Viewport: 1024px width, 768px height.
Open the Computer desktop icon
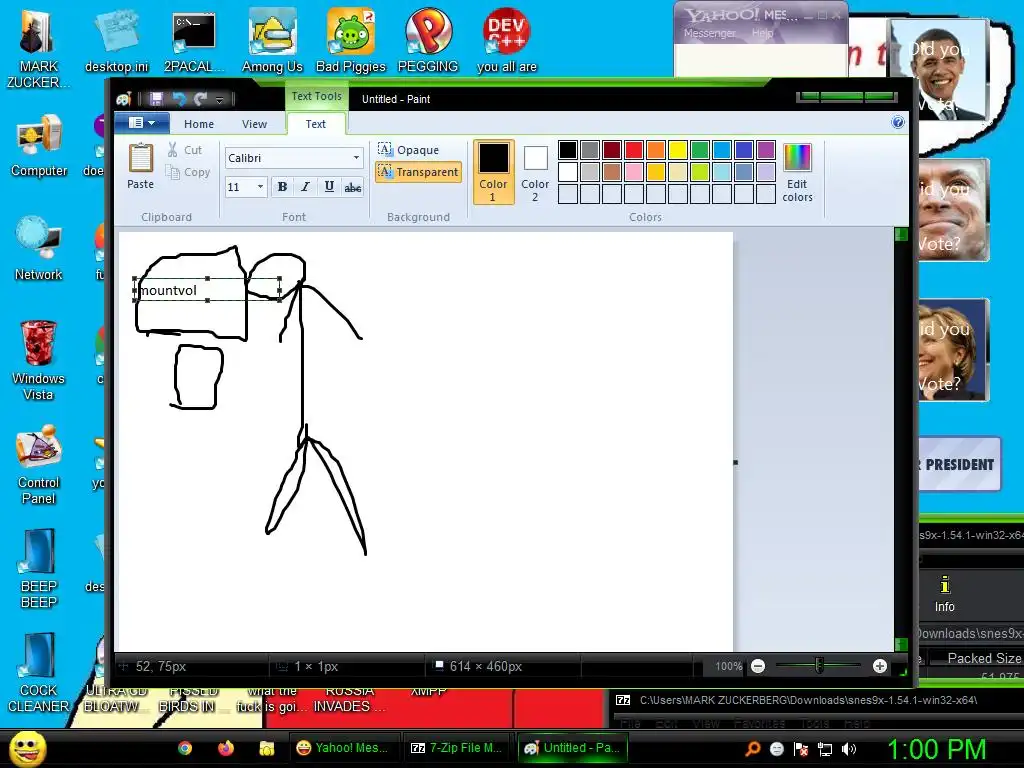point(39,146)
